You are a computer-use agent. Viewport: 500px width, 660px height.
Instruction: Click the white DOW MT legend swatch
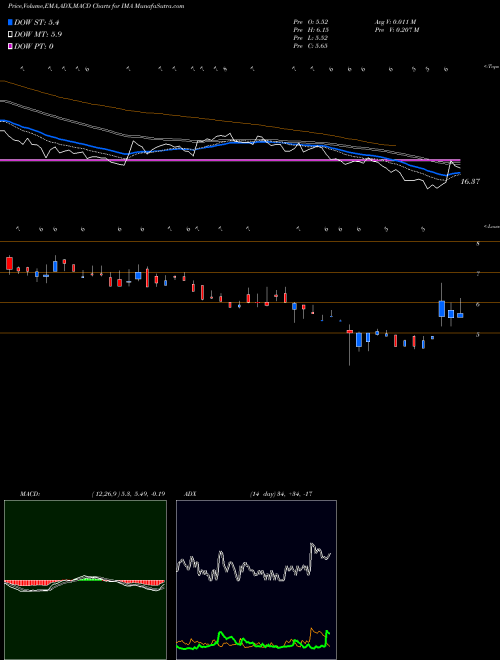[x=11, y=34]
